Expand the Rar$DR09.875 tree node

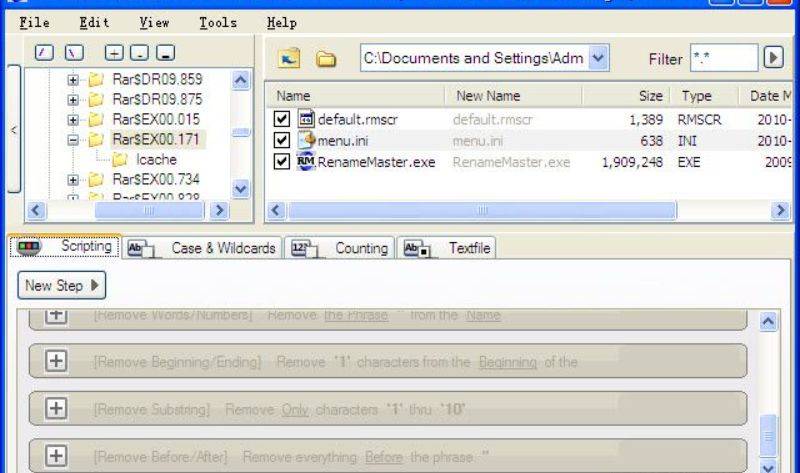click(73, 100)
